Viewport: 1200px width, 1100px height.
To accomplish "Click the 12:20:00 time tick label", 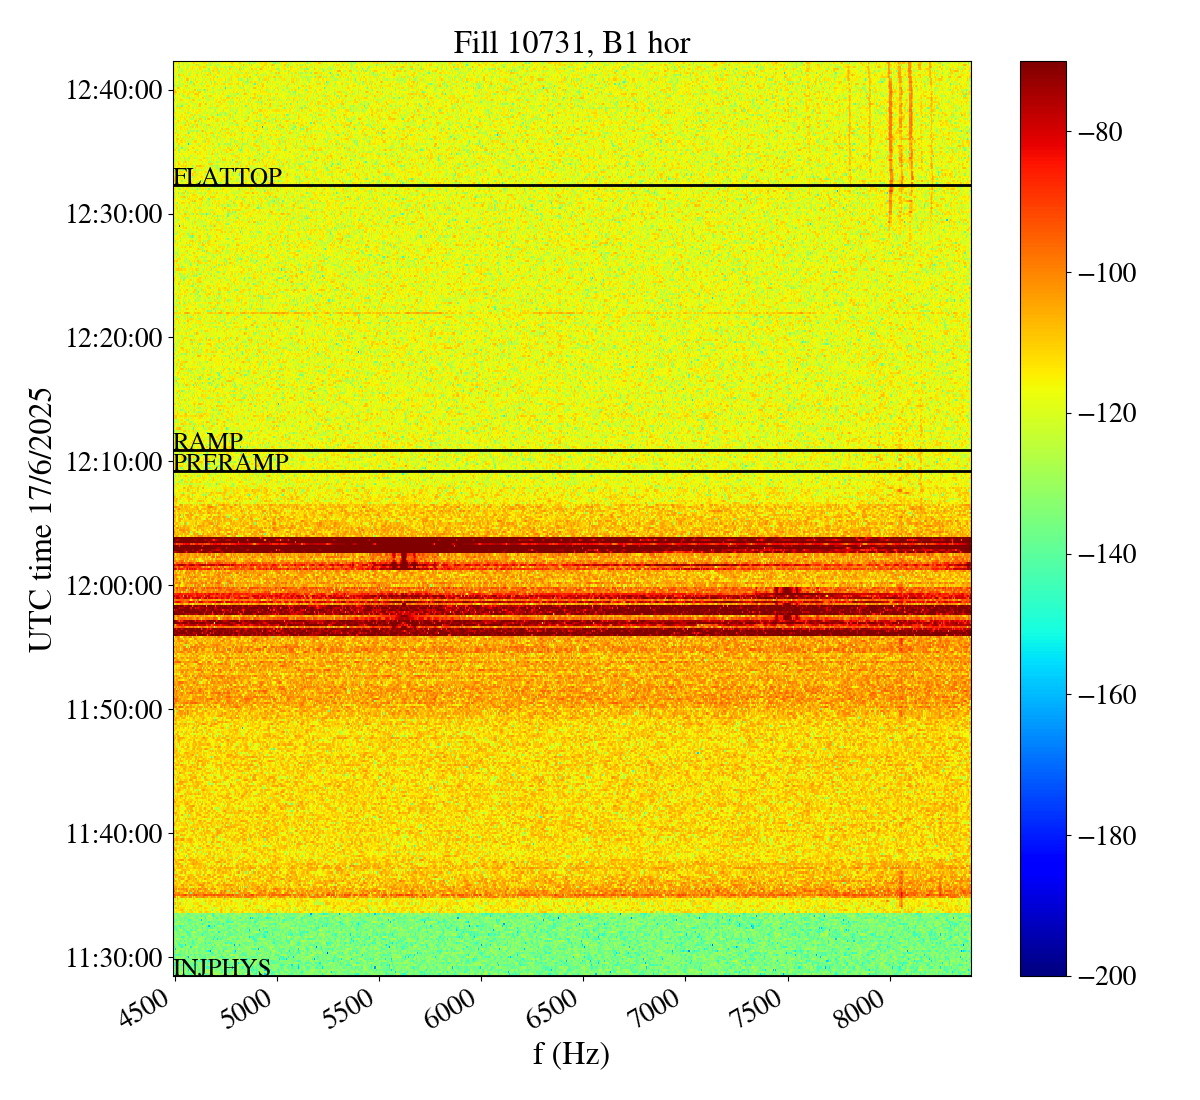I will pyautogui.click(x=114, y=338).
